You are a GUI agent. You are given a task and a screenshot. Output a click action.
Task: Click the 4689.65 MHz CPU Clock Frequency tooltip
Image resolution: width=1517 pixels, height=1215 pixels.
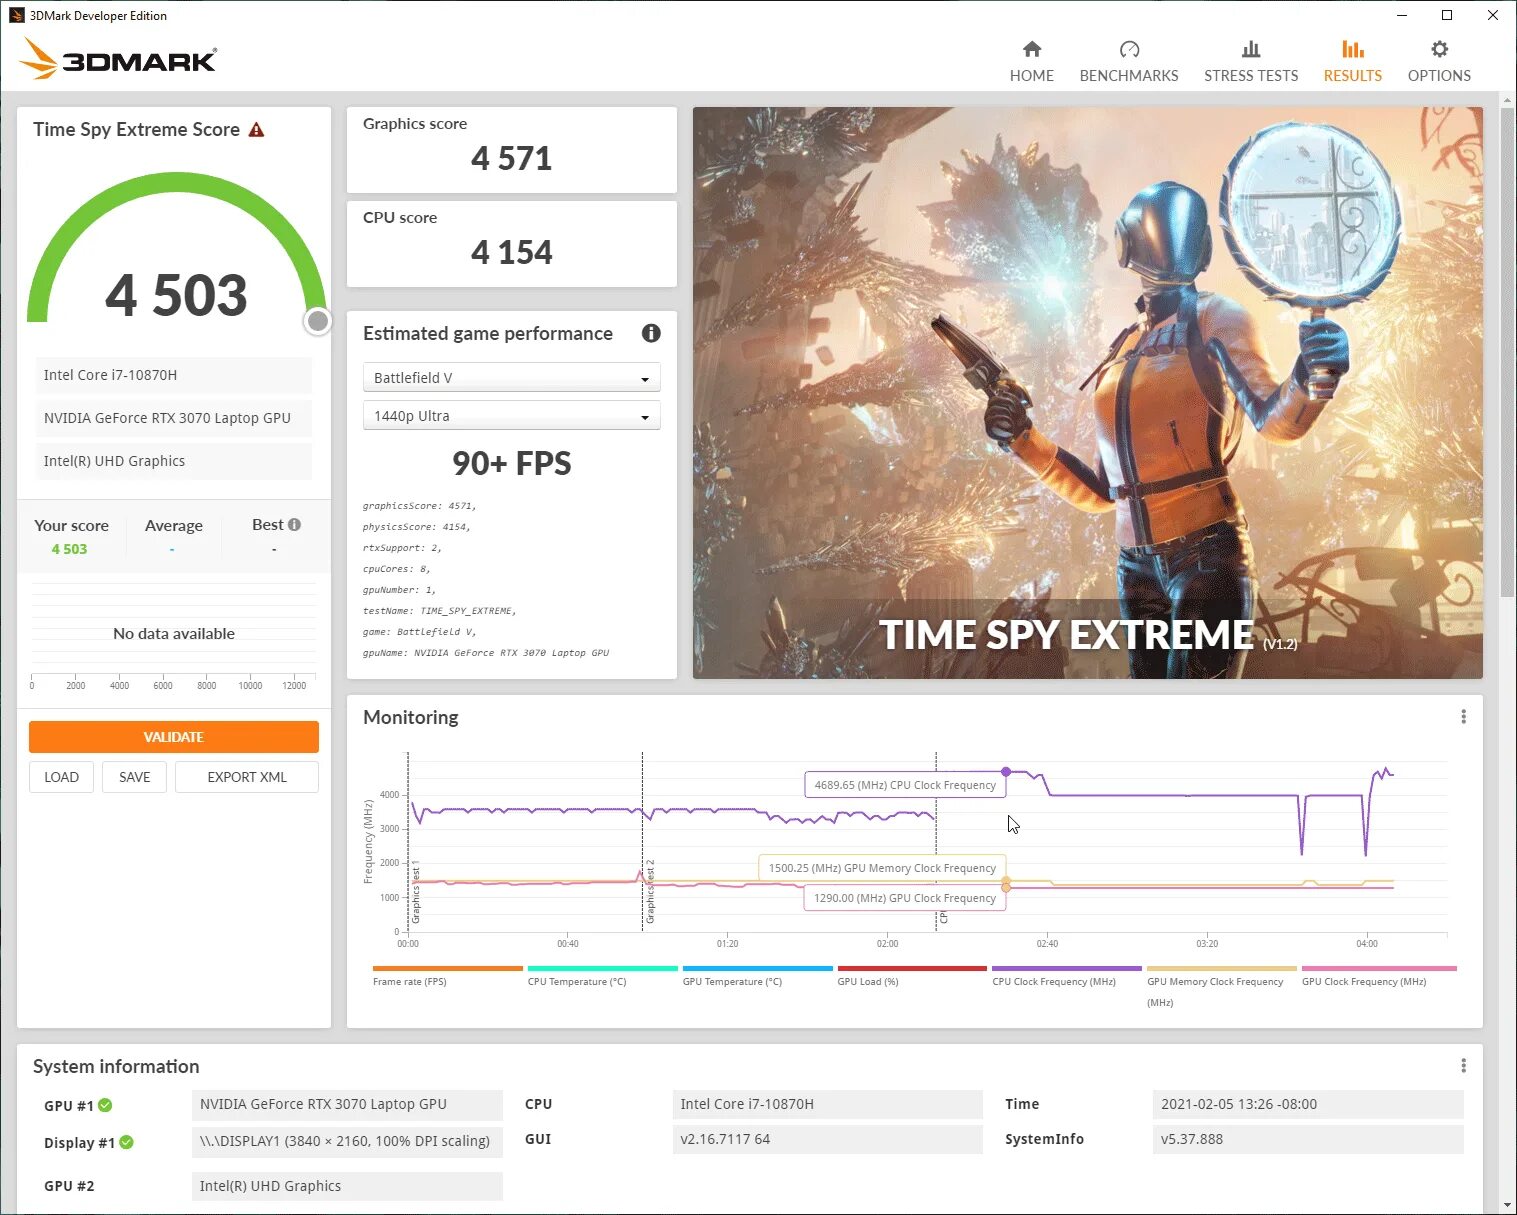905,785
